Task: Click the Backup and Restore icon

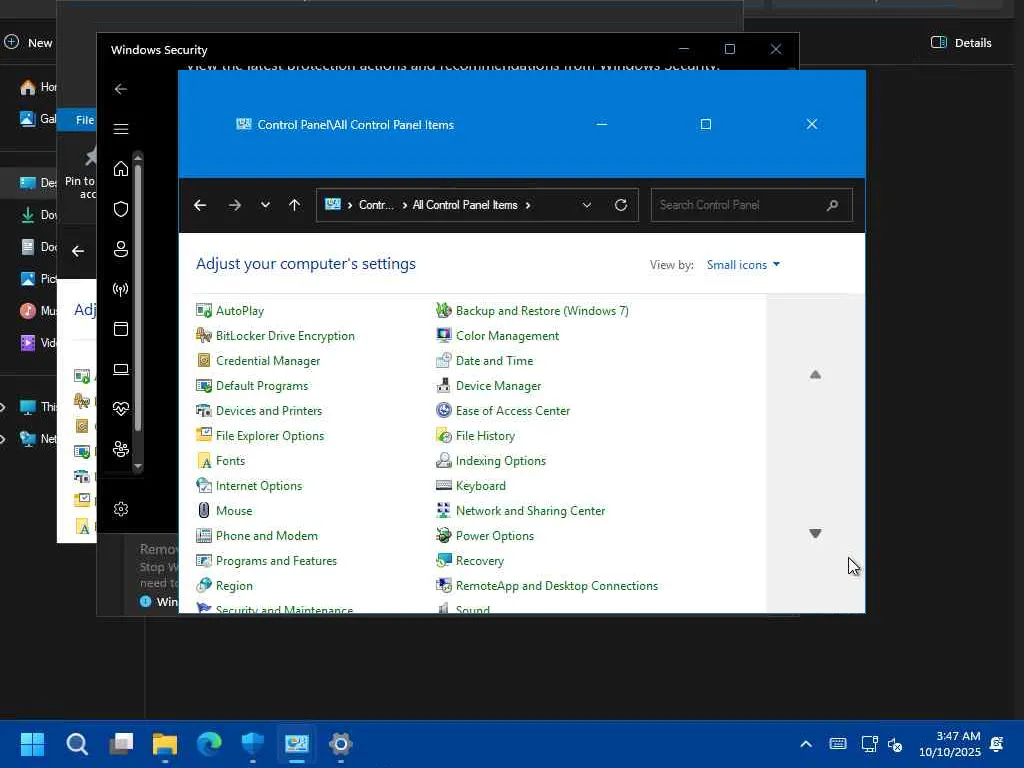Action: [443, 311]
